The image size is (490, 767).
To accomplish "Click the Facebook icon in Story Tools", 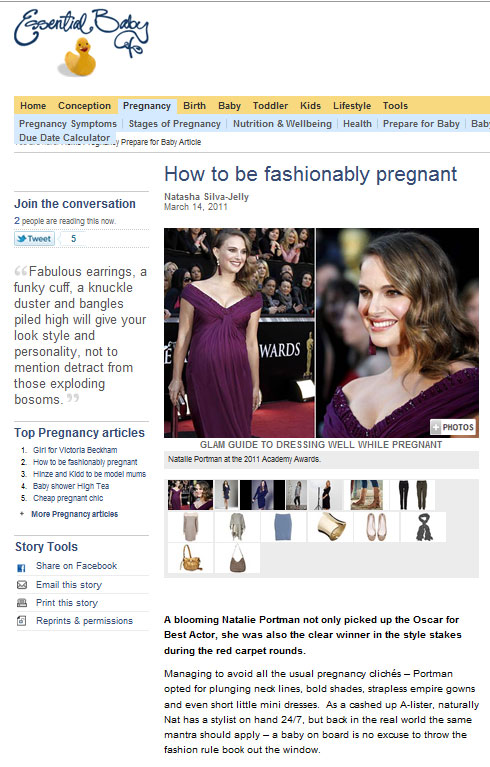I will coord(22,568).
